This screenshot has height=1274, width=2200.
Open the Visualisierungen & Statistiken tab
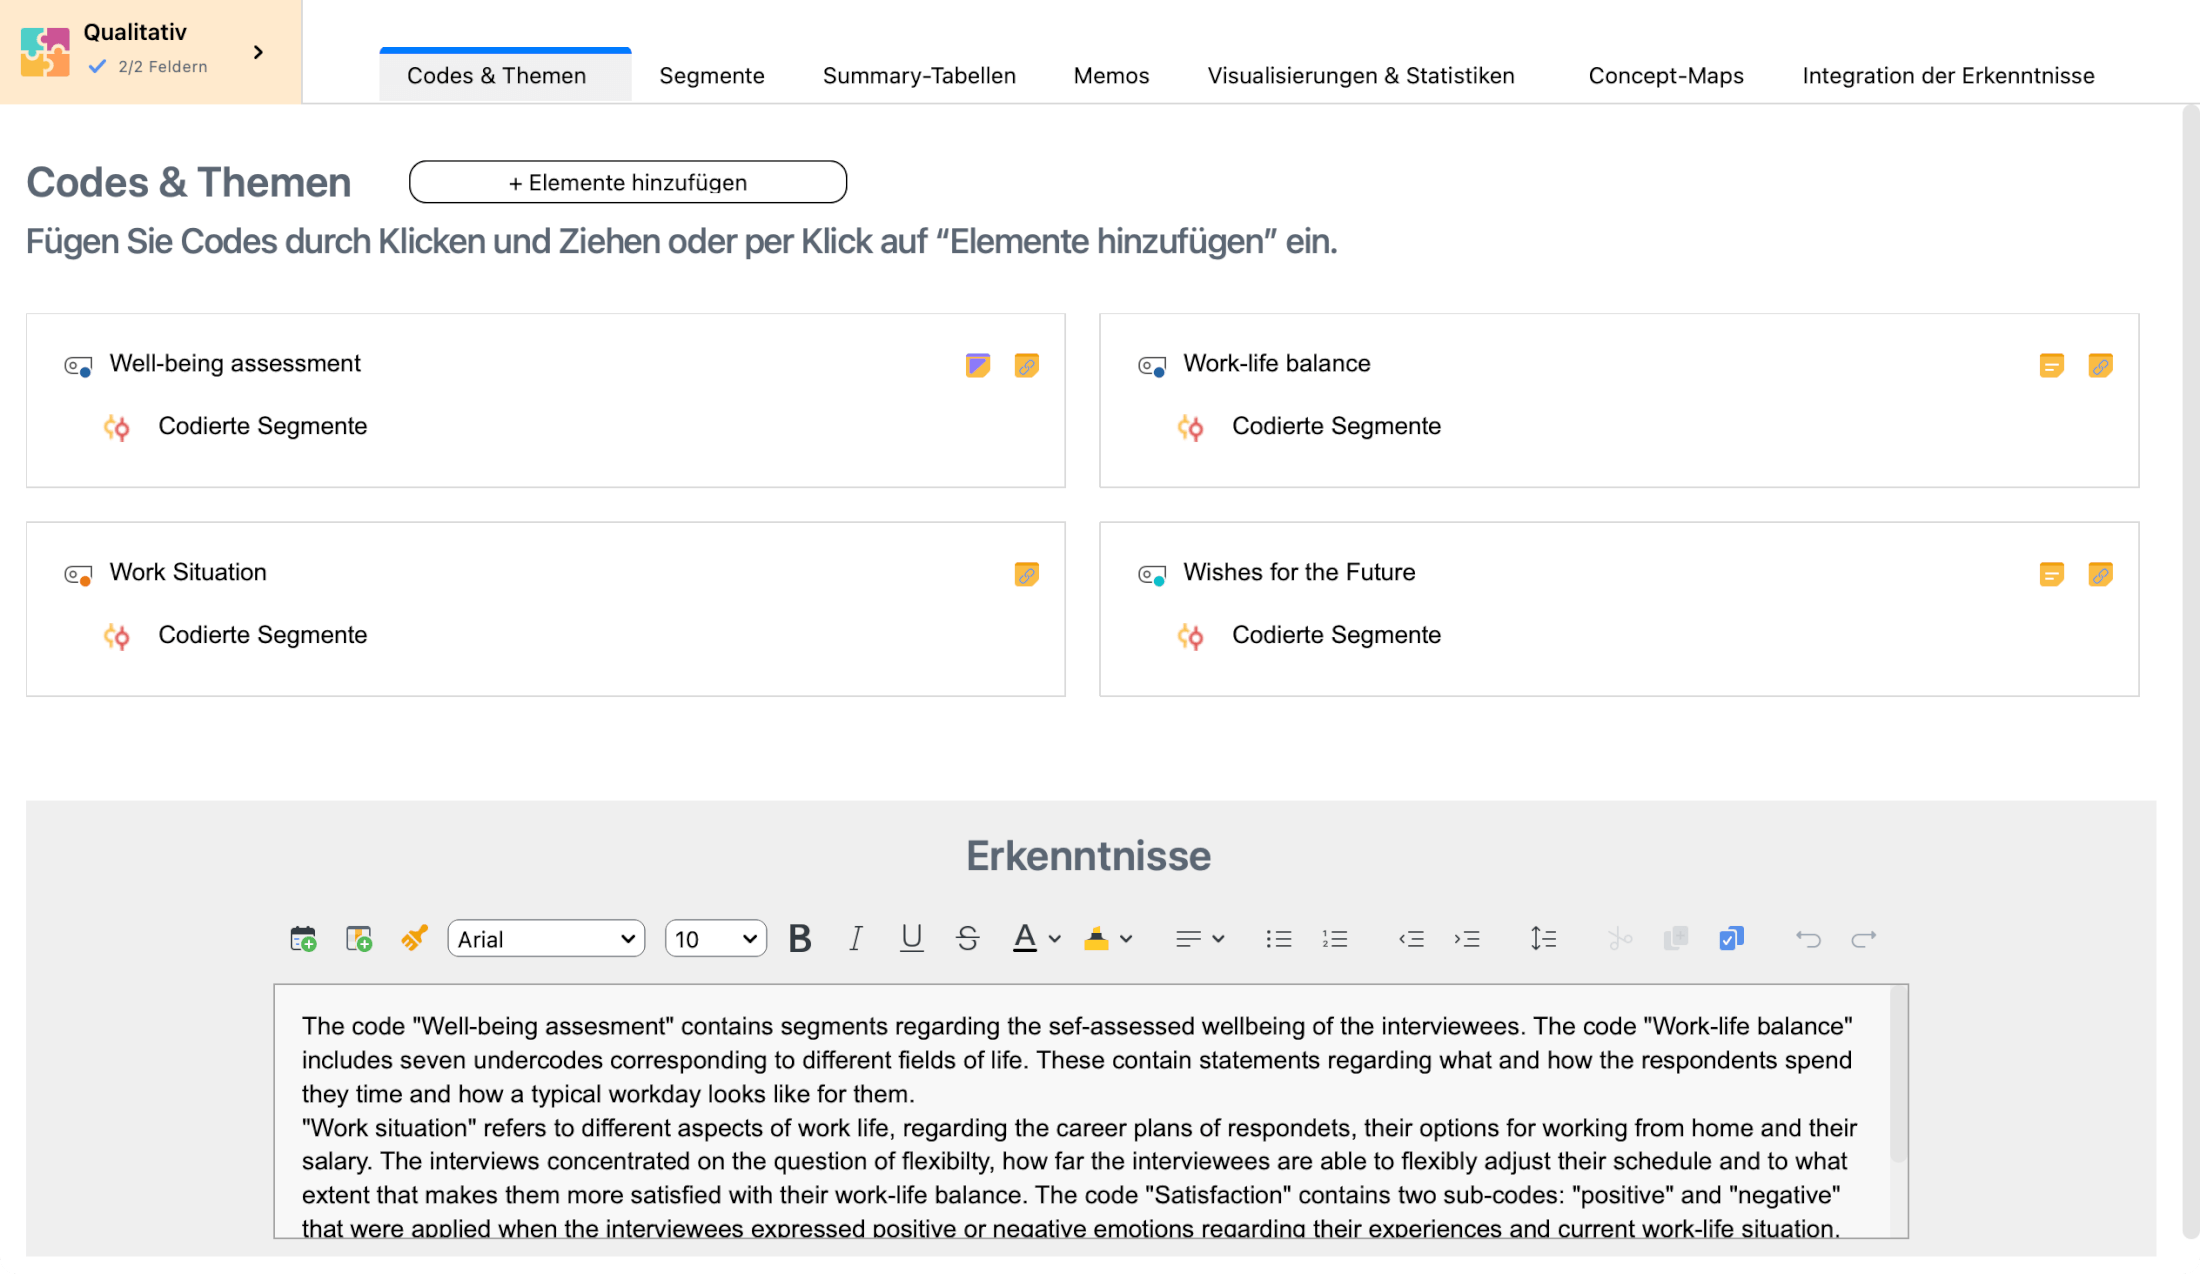[x=1360, y=75]
